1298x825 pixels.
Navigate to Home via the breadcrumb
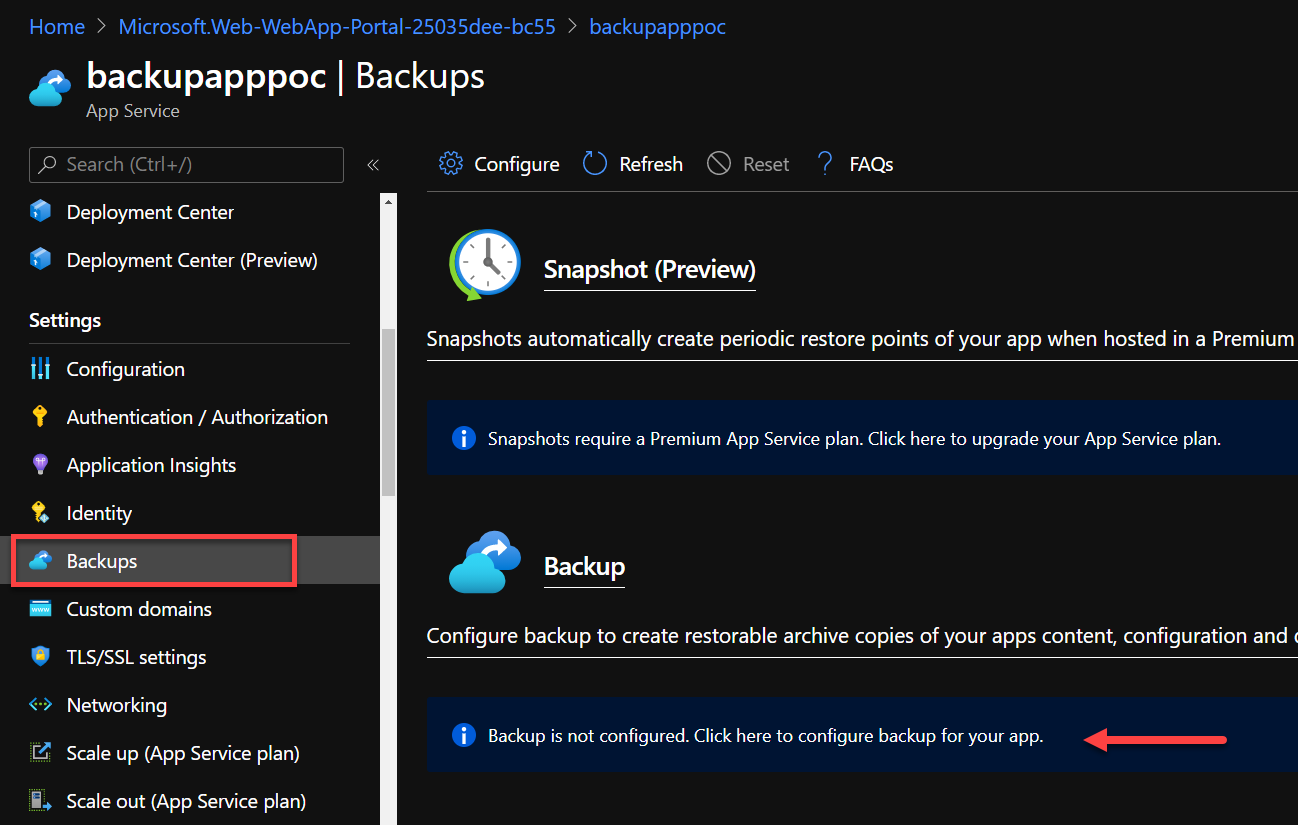[x=57, y=26]
